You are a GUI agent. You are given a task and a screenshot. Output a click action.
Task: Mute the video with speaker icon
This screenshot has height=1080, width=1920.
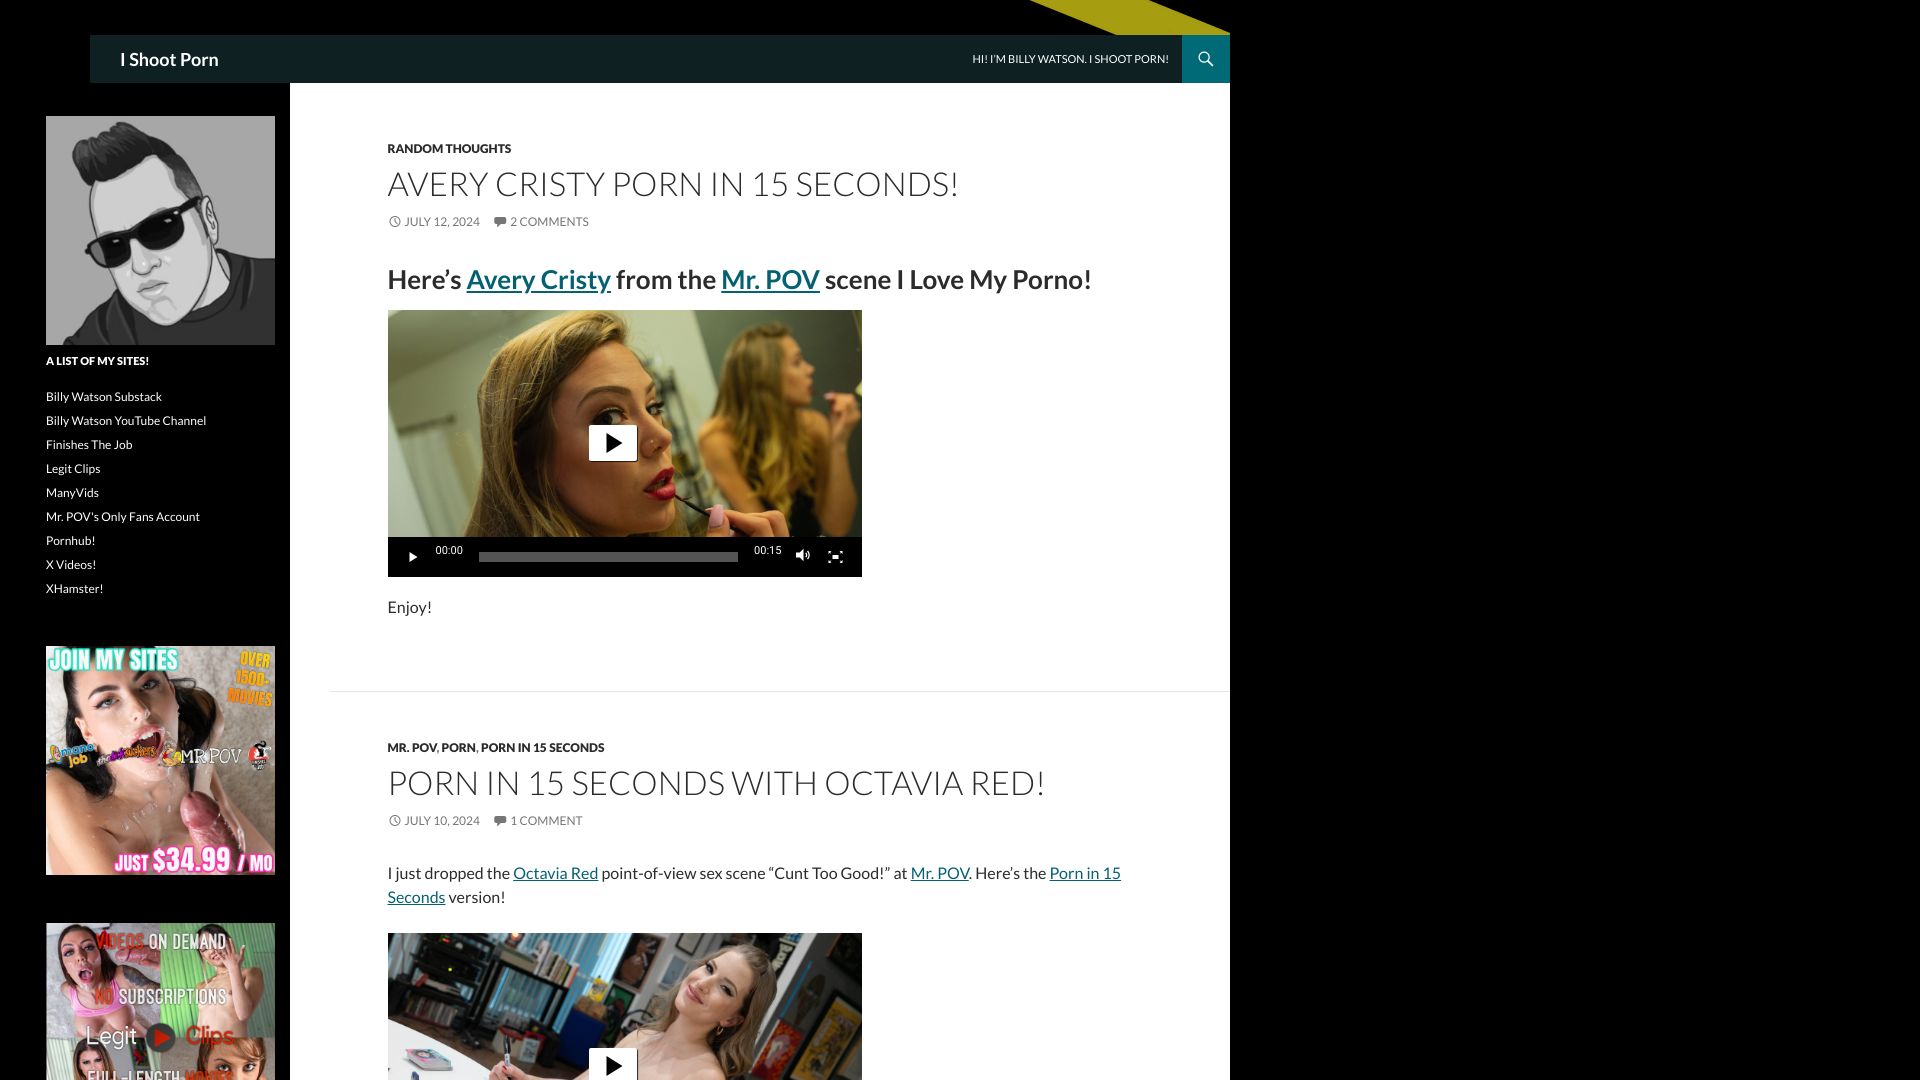[802, 556]
